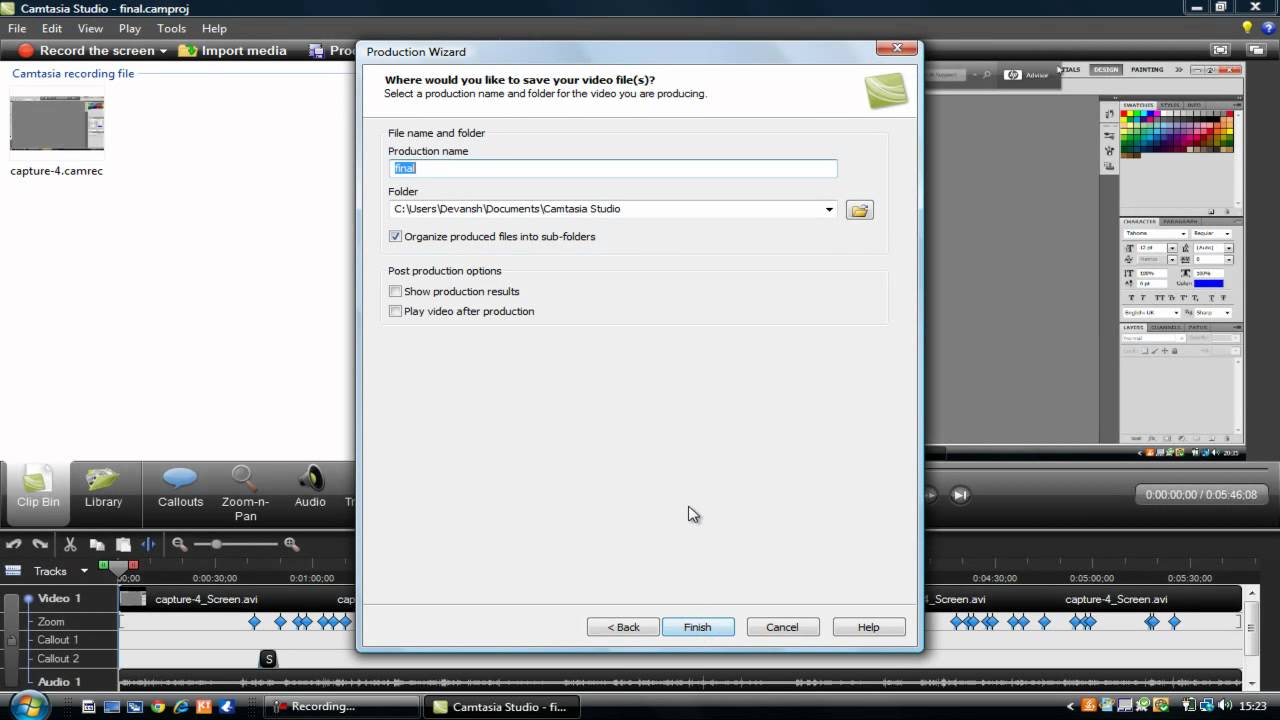Image resolution: width=1280 pixels, height=720 pixels.
Task: Click the Record the screen button
Action: coord(87,51)
